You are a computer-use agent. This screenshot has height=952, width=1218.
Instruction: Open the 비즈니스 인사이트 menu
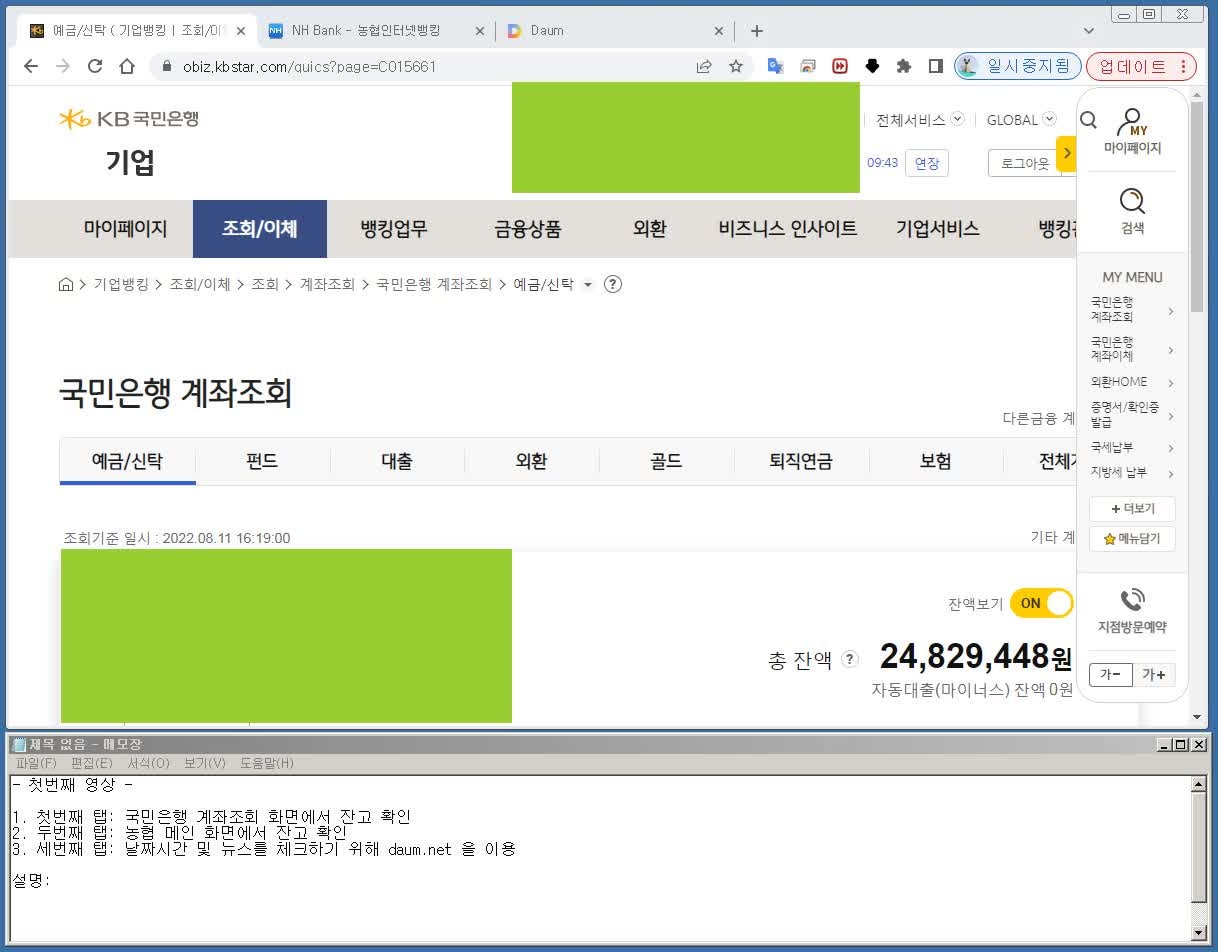coord(788,229)
